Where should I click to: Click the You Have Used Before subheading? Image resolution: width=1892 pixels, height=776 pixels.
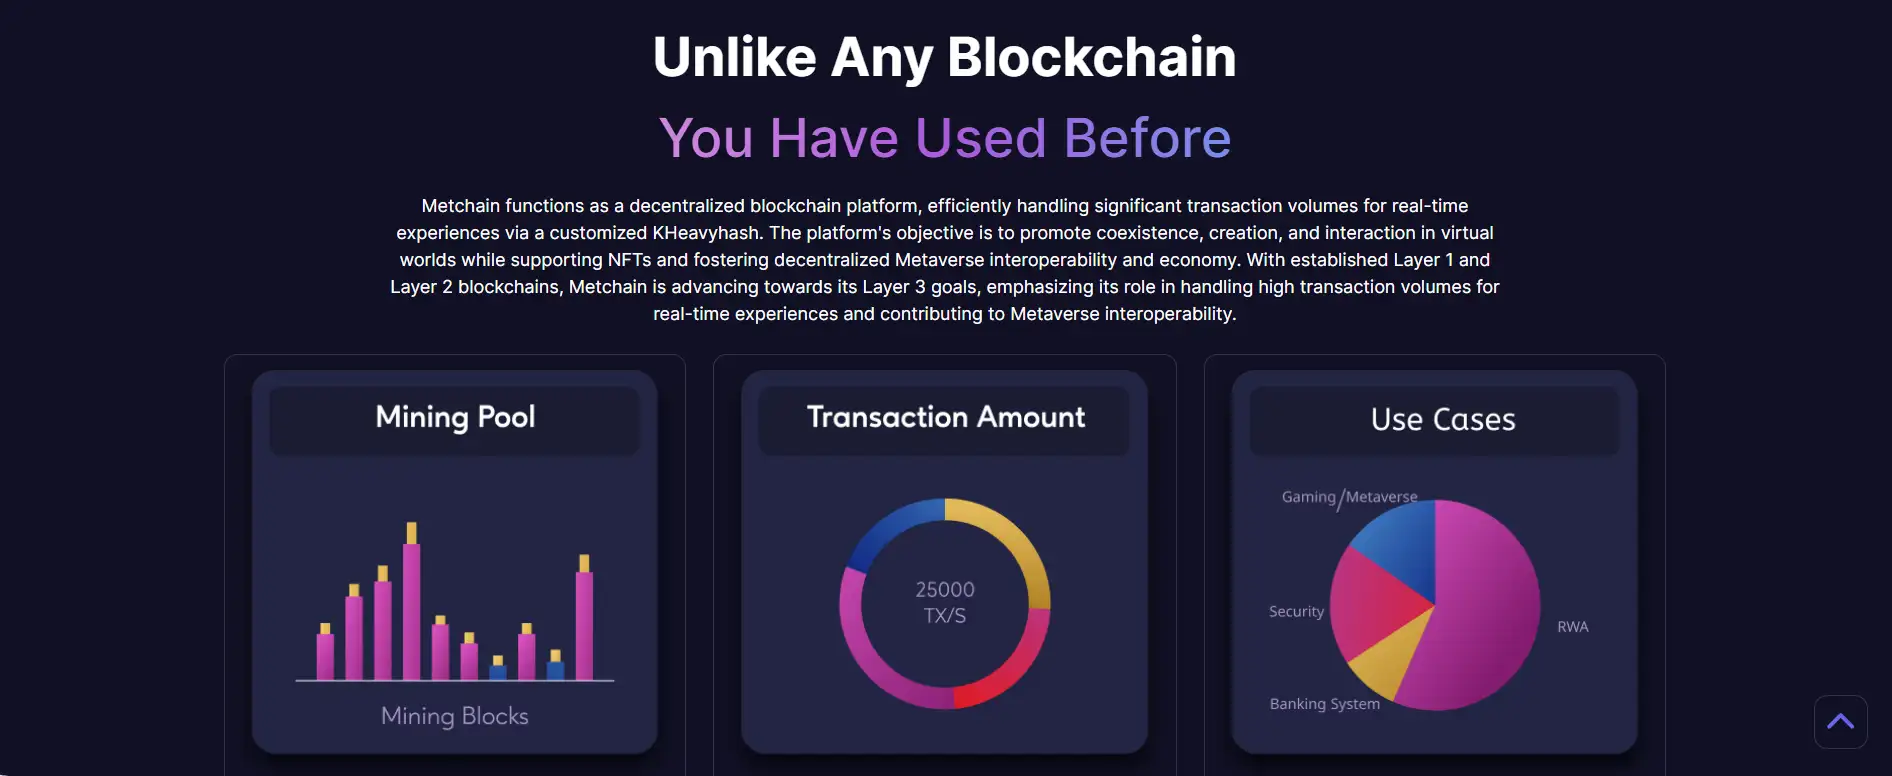[x=944, y=138]
